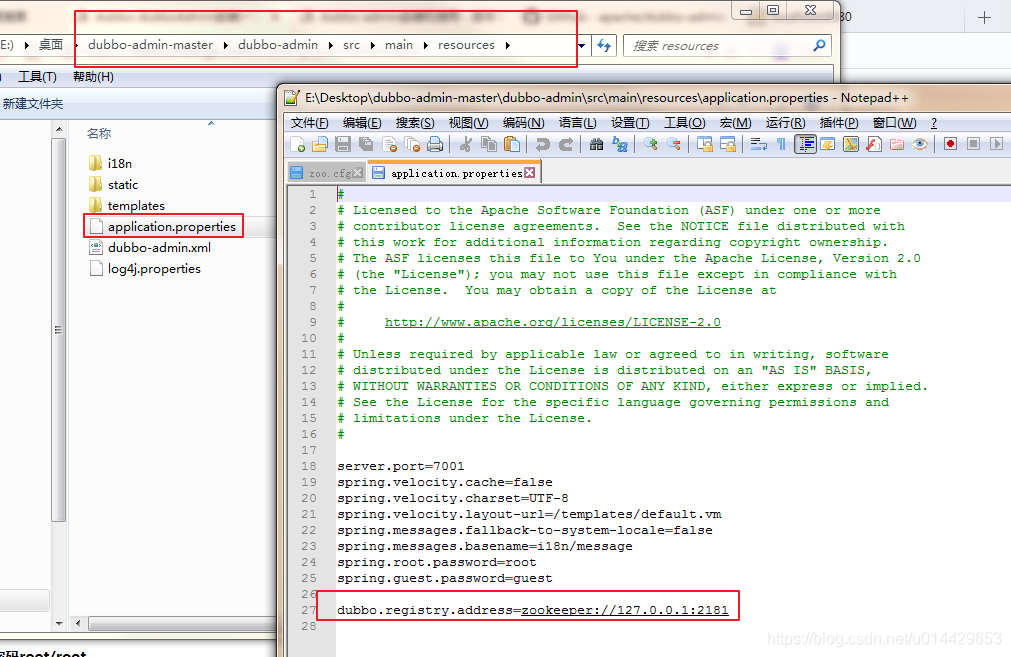Open the 编辑(E) menu
This screenshot has width=1011, height=657.
[362, 123]
